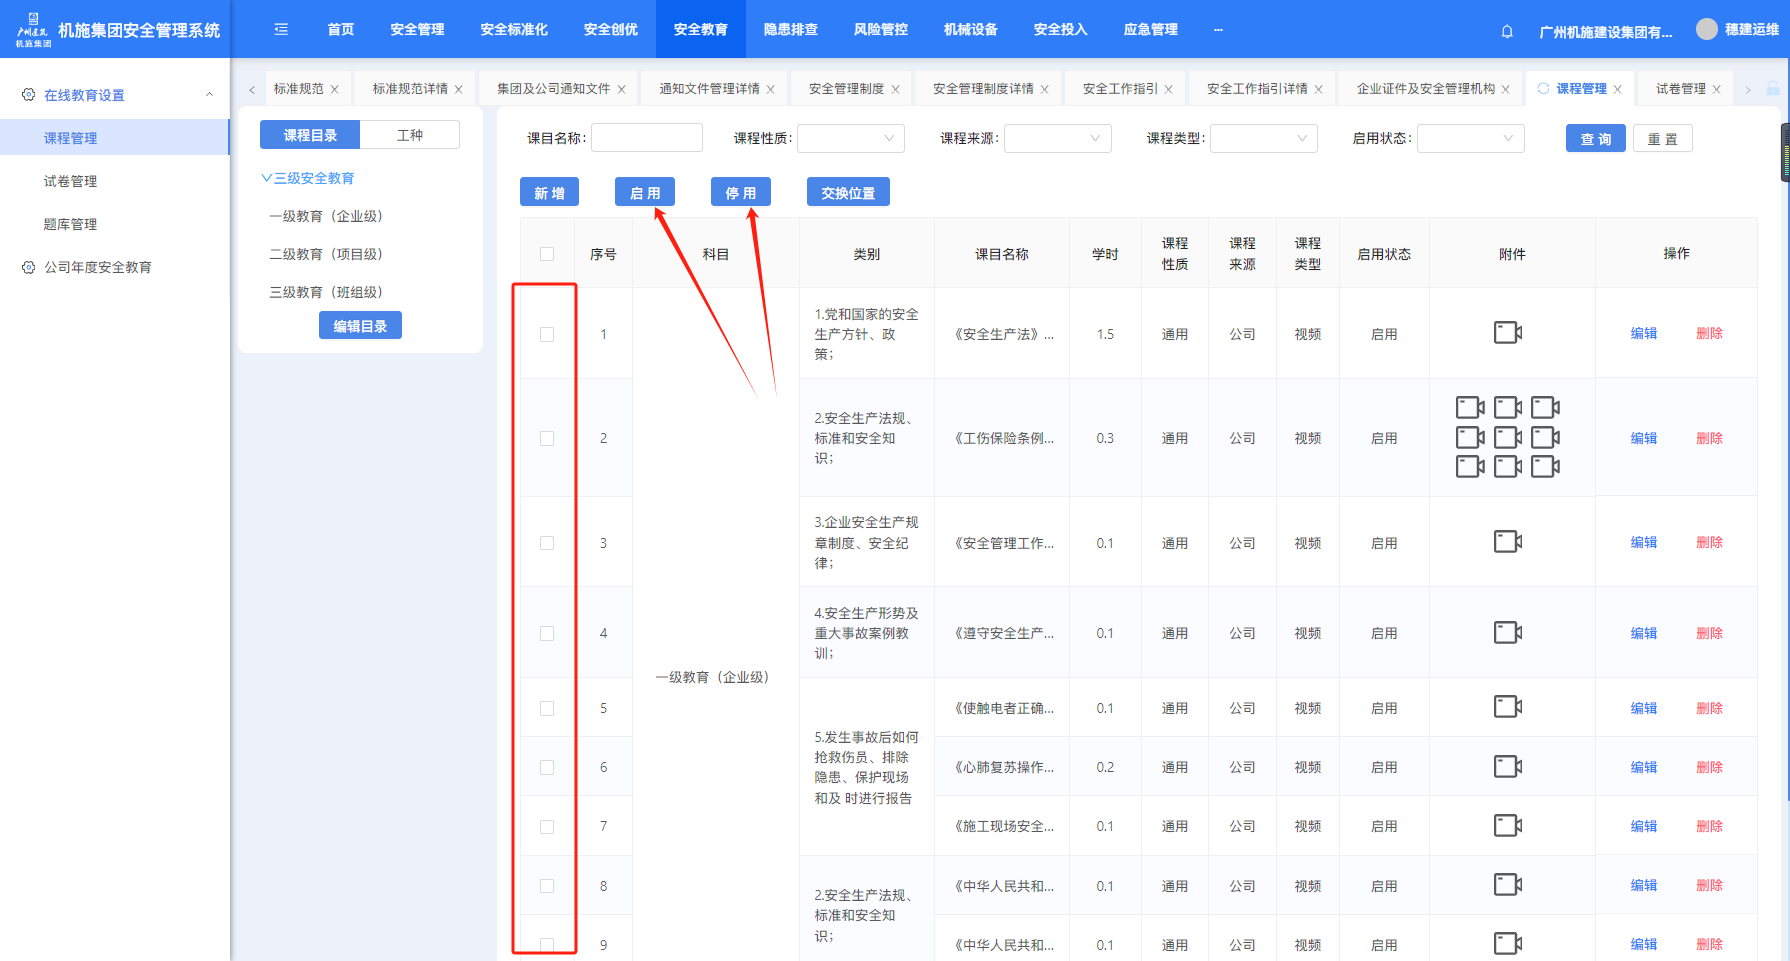This screenshot has width=1790, height=961.
Task: Open video attachment for row 1
Action: pyautogui.click(x=1508, y=333)
